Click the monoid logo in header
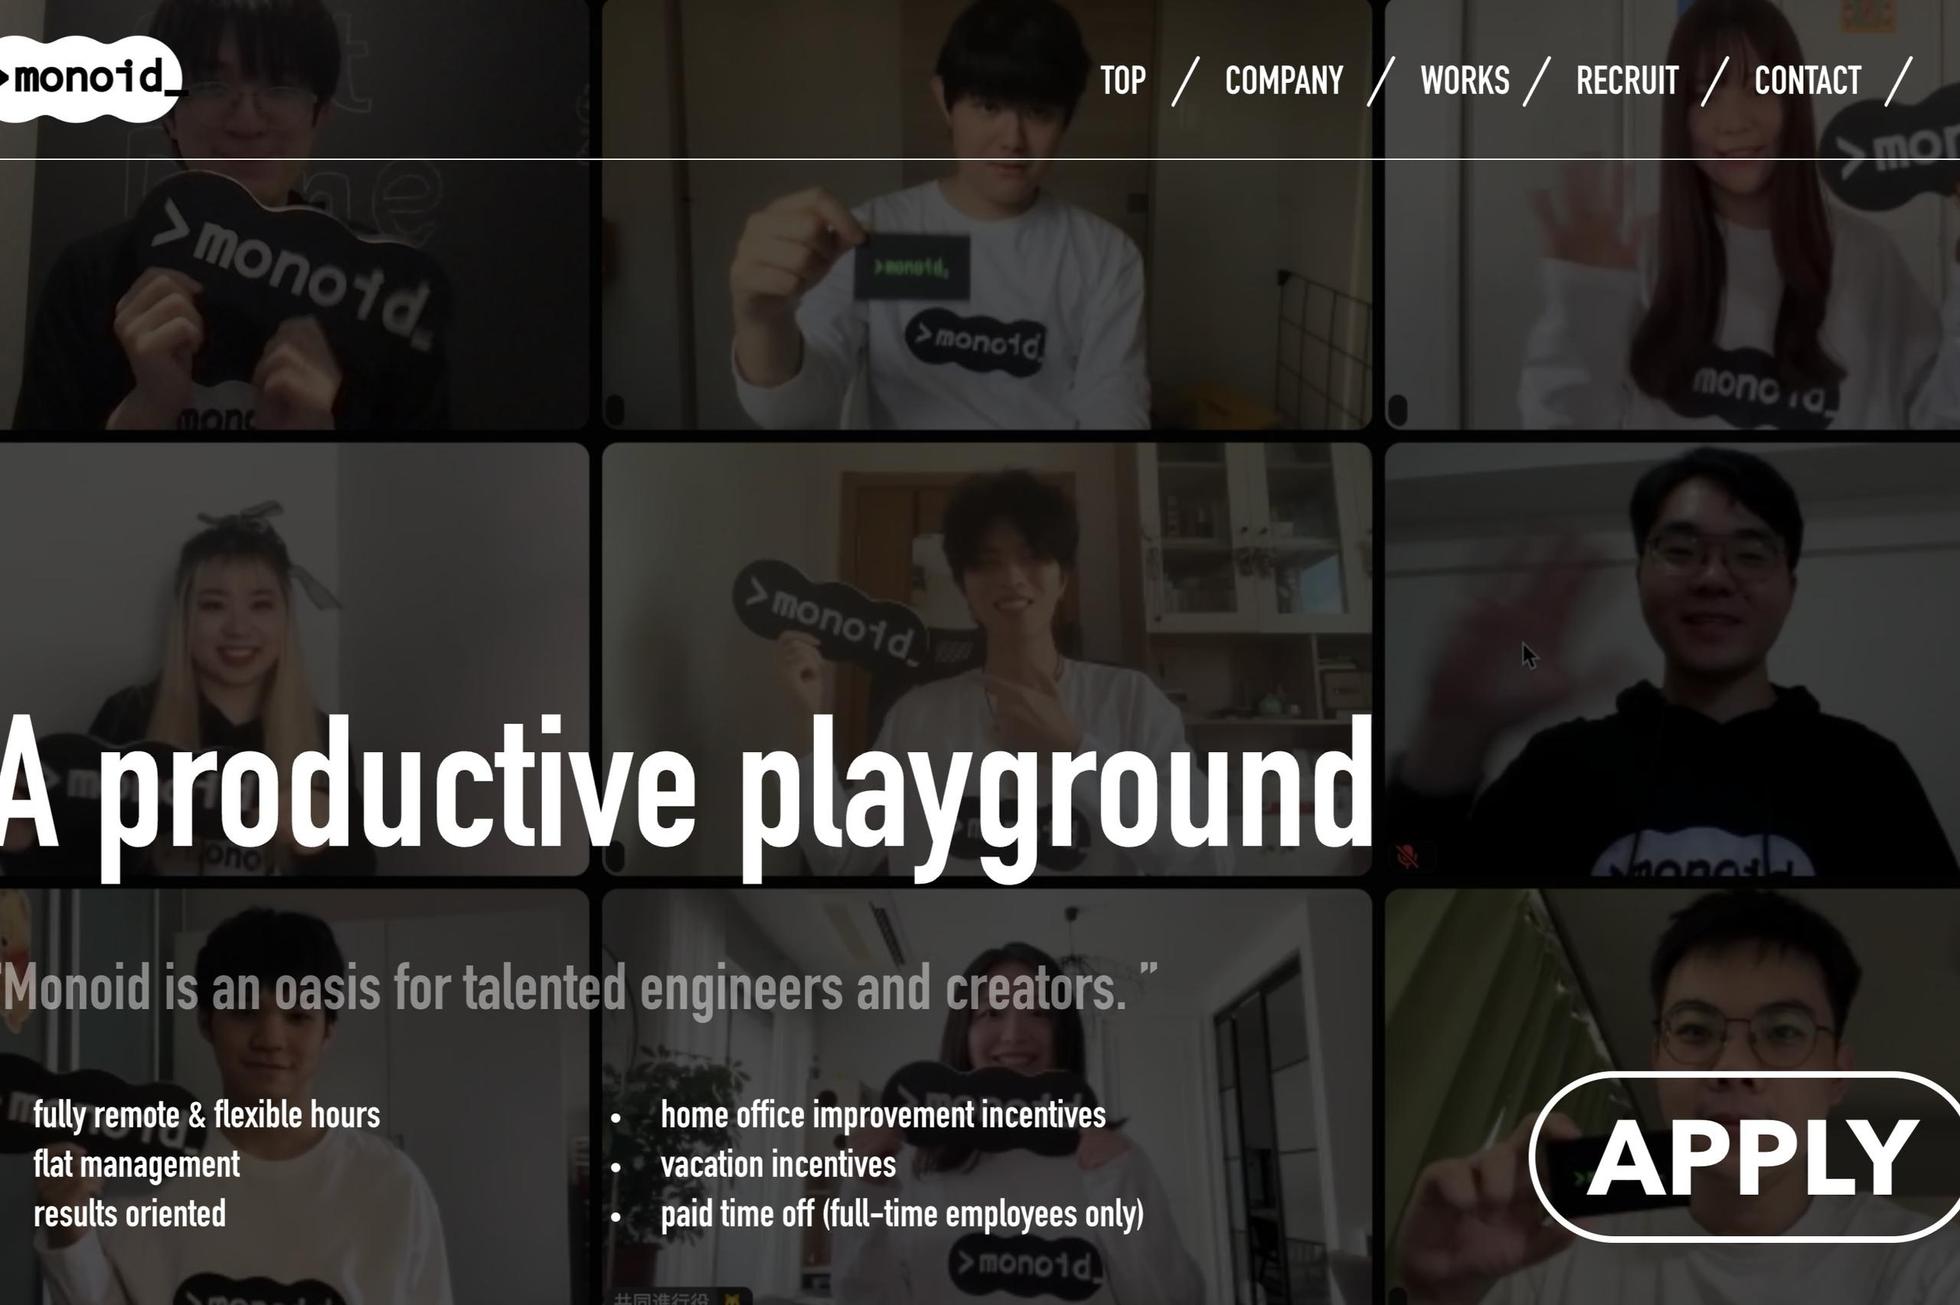Screen dimensions: 1960x1305 pyautogui.click(x=88, y=78)
